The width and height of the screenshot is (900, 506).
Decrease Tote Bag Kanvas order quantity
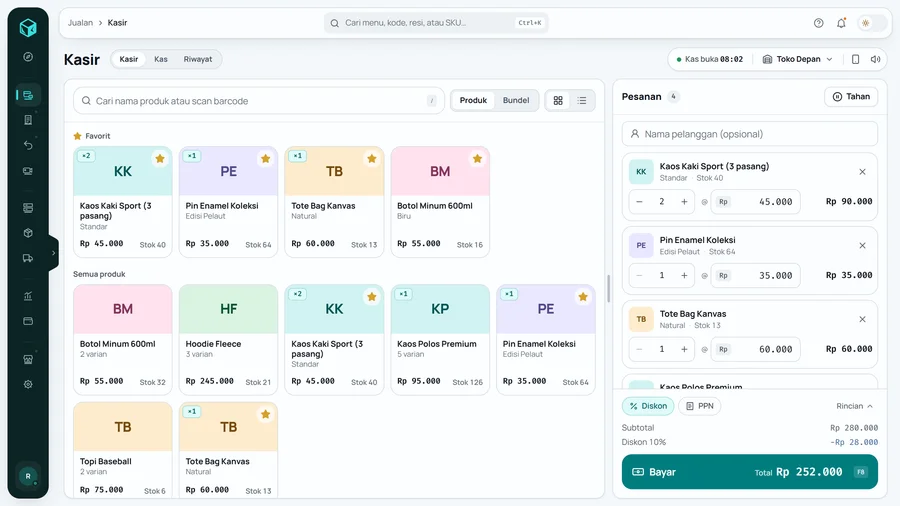[x=639, y=349]
